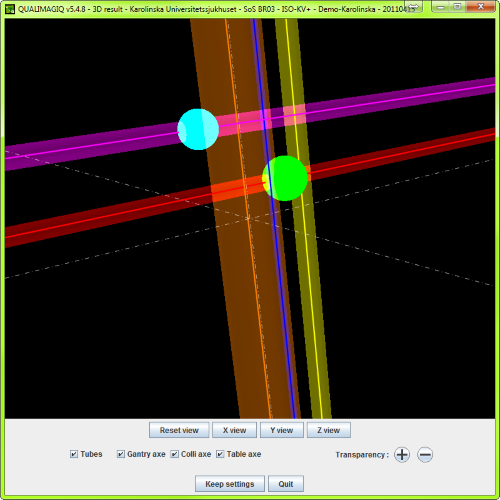Switch to X view
The height and width of the screenshot is (500, 500).
234,430
